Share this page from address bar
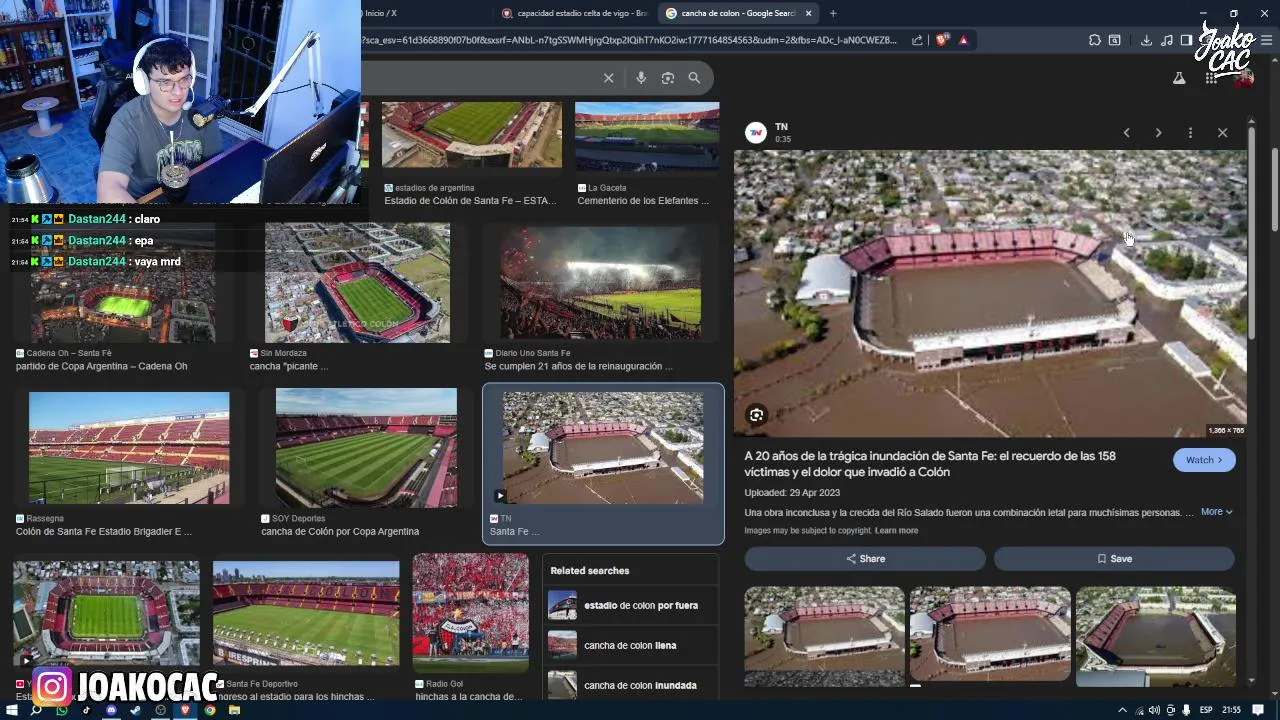This screenshot has width=1280, height=720. click(x=917, y=40)
